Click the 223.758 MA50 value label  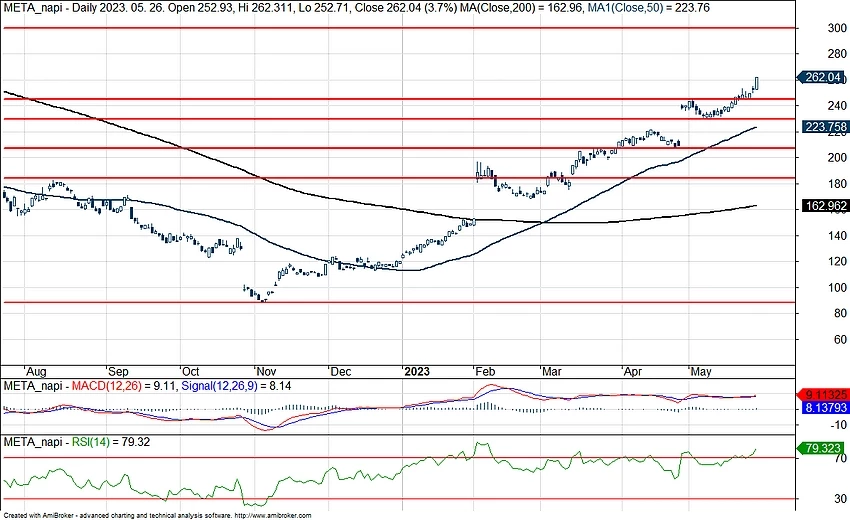tap(825, 127)
